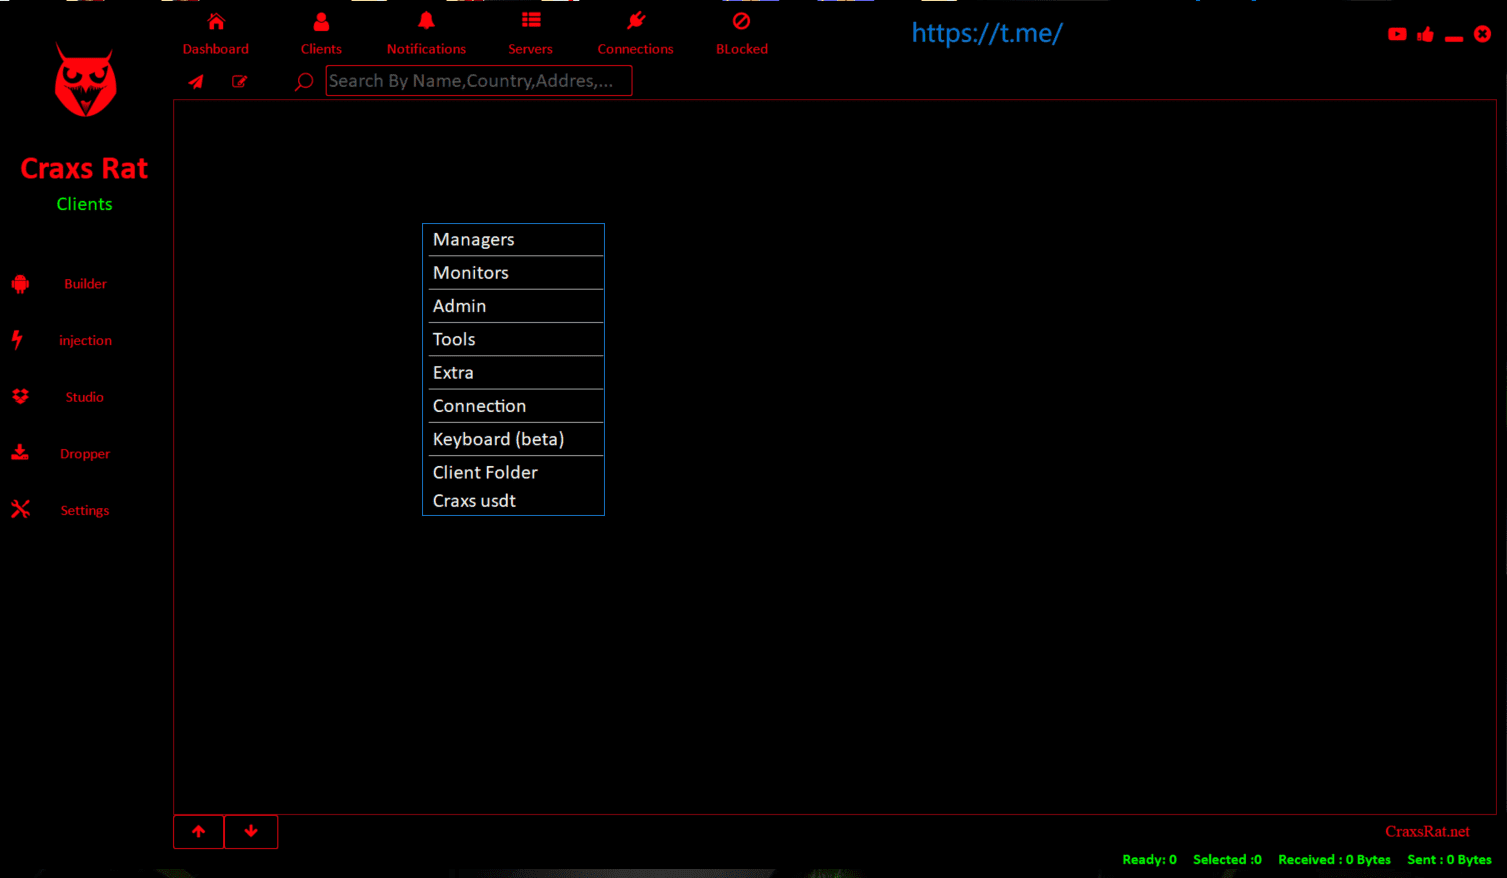Open the Settings sidebar label
The height and width of the screenshot is (878, 1507).
[x=85, y=511]
